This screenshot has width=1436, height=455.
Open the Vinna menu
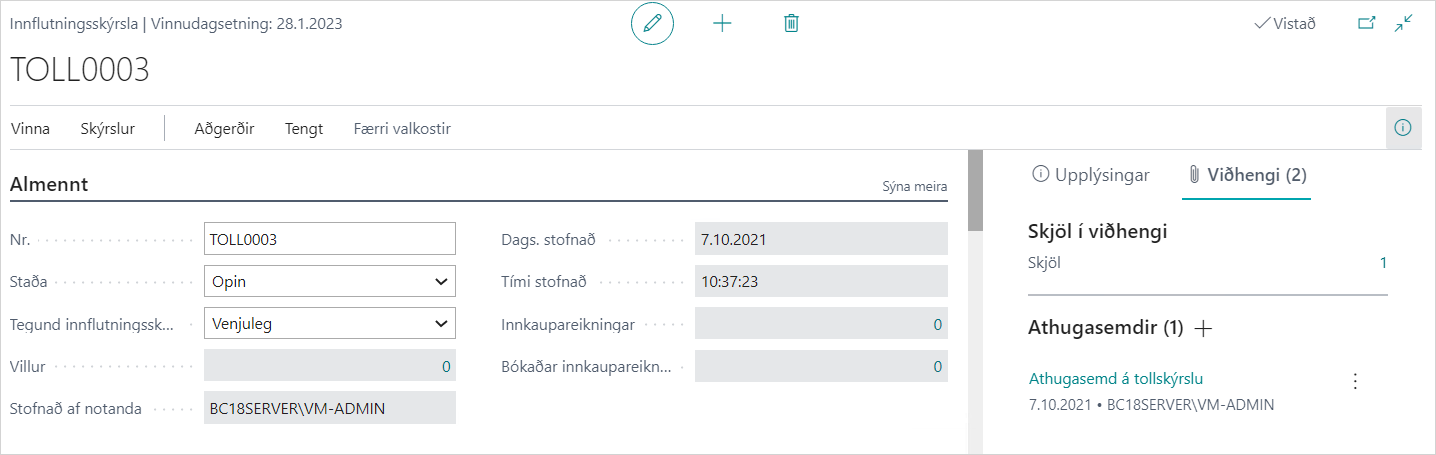(x=30, y=129)
